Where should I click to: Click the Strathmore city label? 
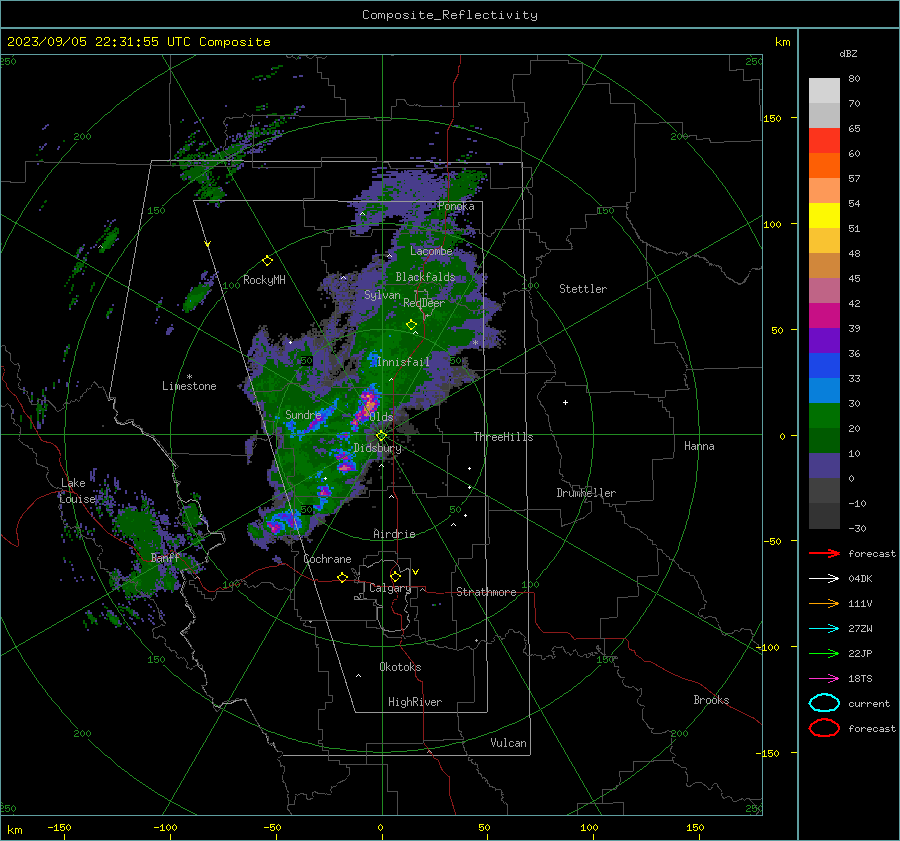click(486, 592)
